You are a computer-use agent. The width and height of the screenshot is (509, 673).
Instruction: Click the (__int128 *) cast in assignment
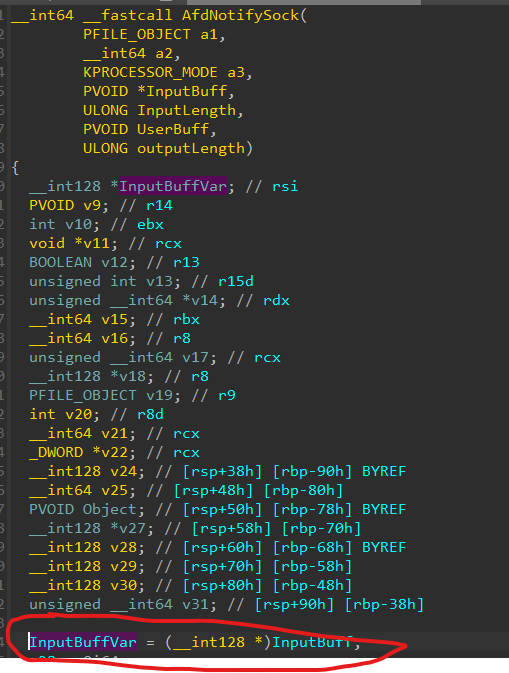tap(218, 642)
